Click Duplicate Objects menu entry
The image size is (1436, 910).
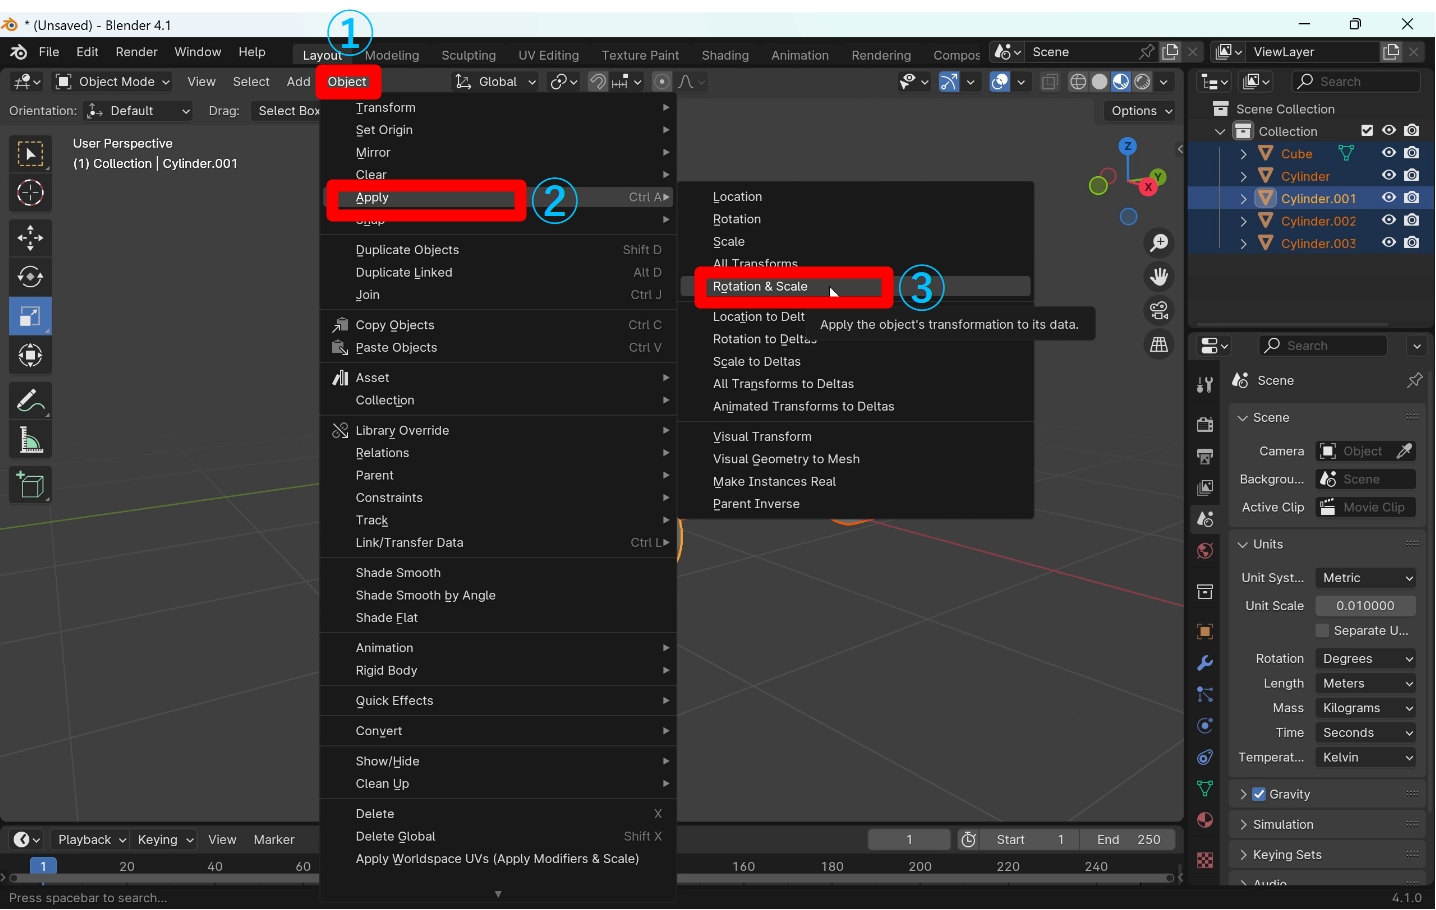coord(498,250)
